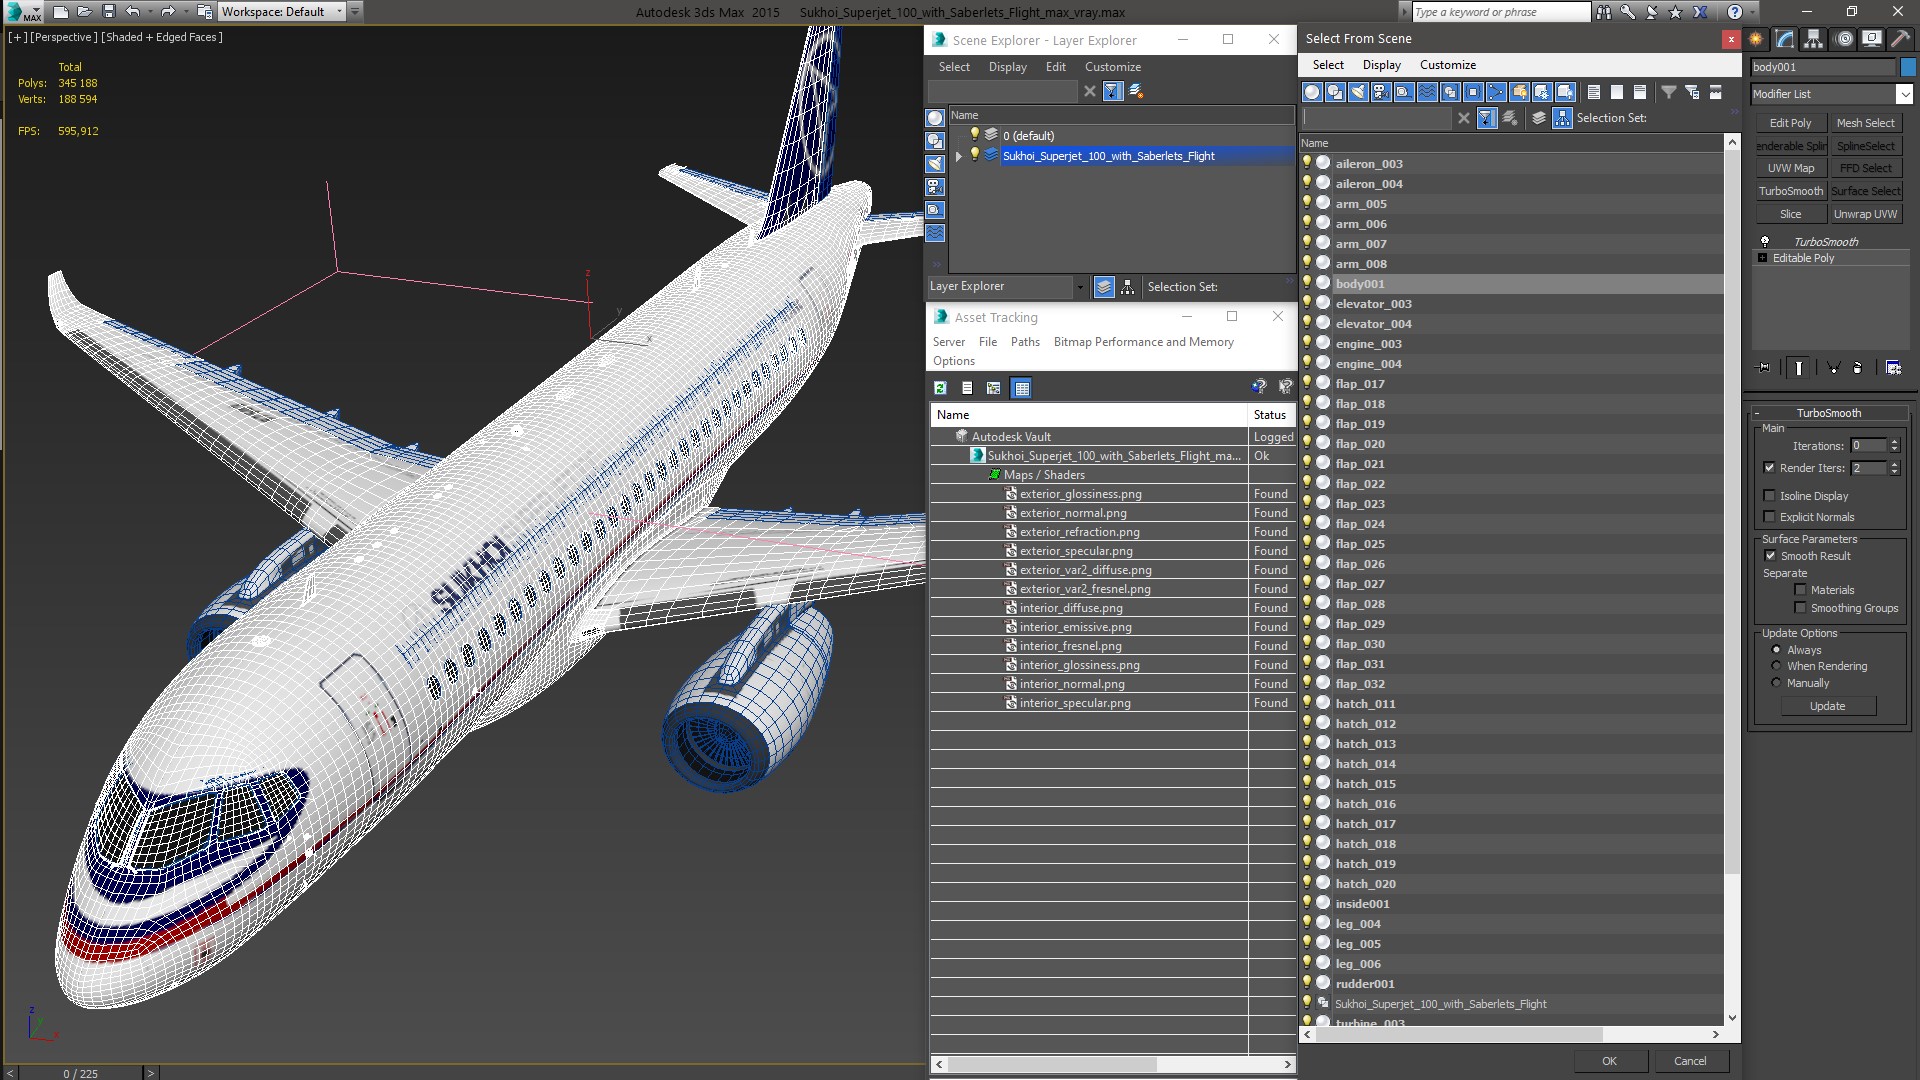Toggle Display Space Warps filter in Select From Scene
Image resolution: width=1920 pixels, height=1080 pixels.
coord(1427,92)
